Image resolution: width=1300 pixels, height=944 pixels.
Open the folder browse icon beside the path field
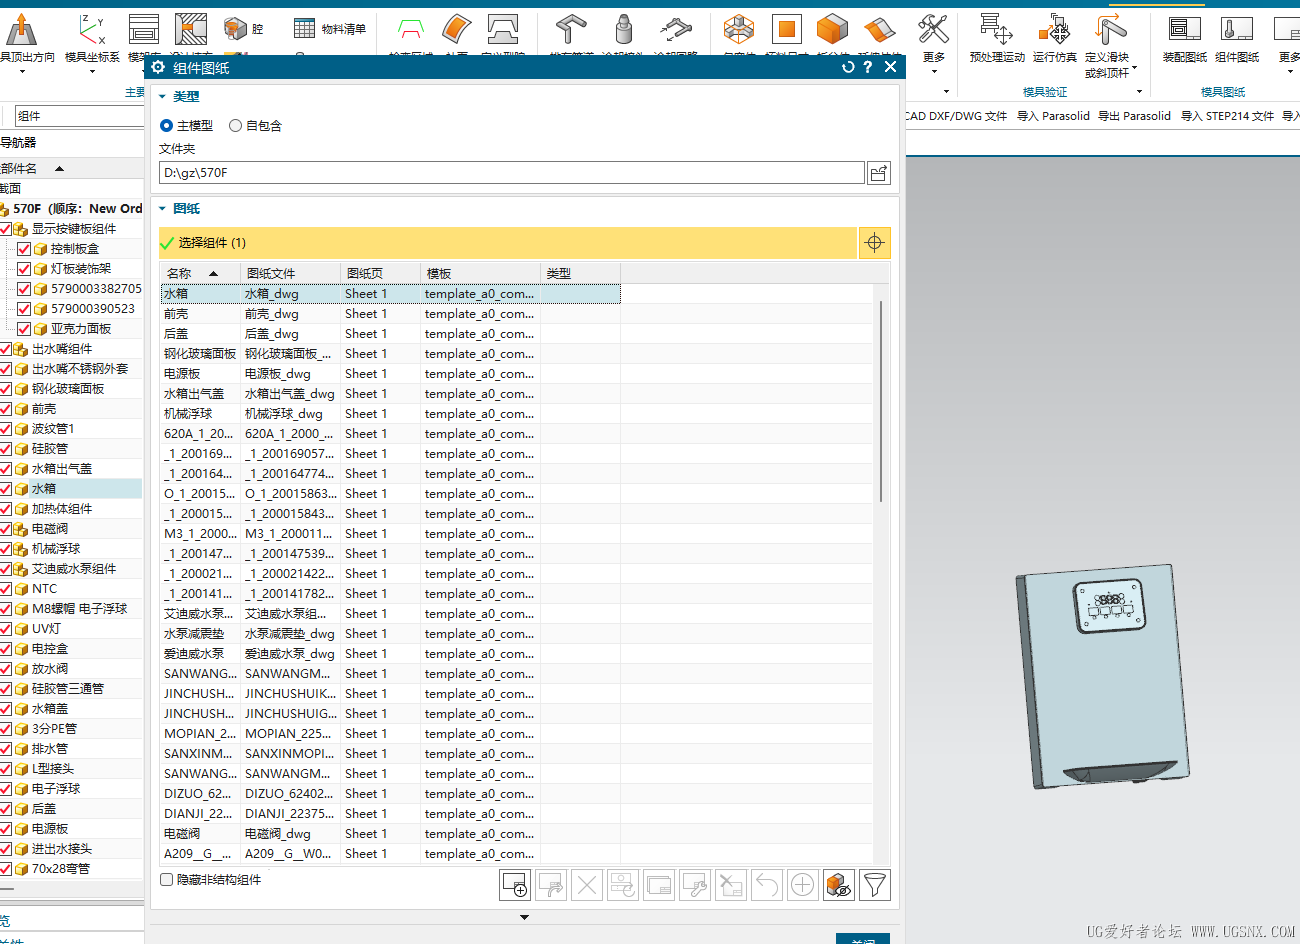pos(878,172)
